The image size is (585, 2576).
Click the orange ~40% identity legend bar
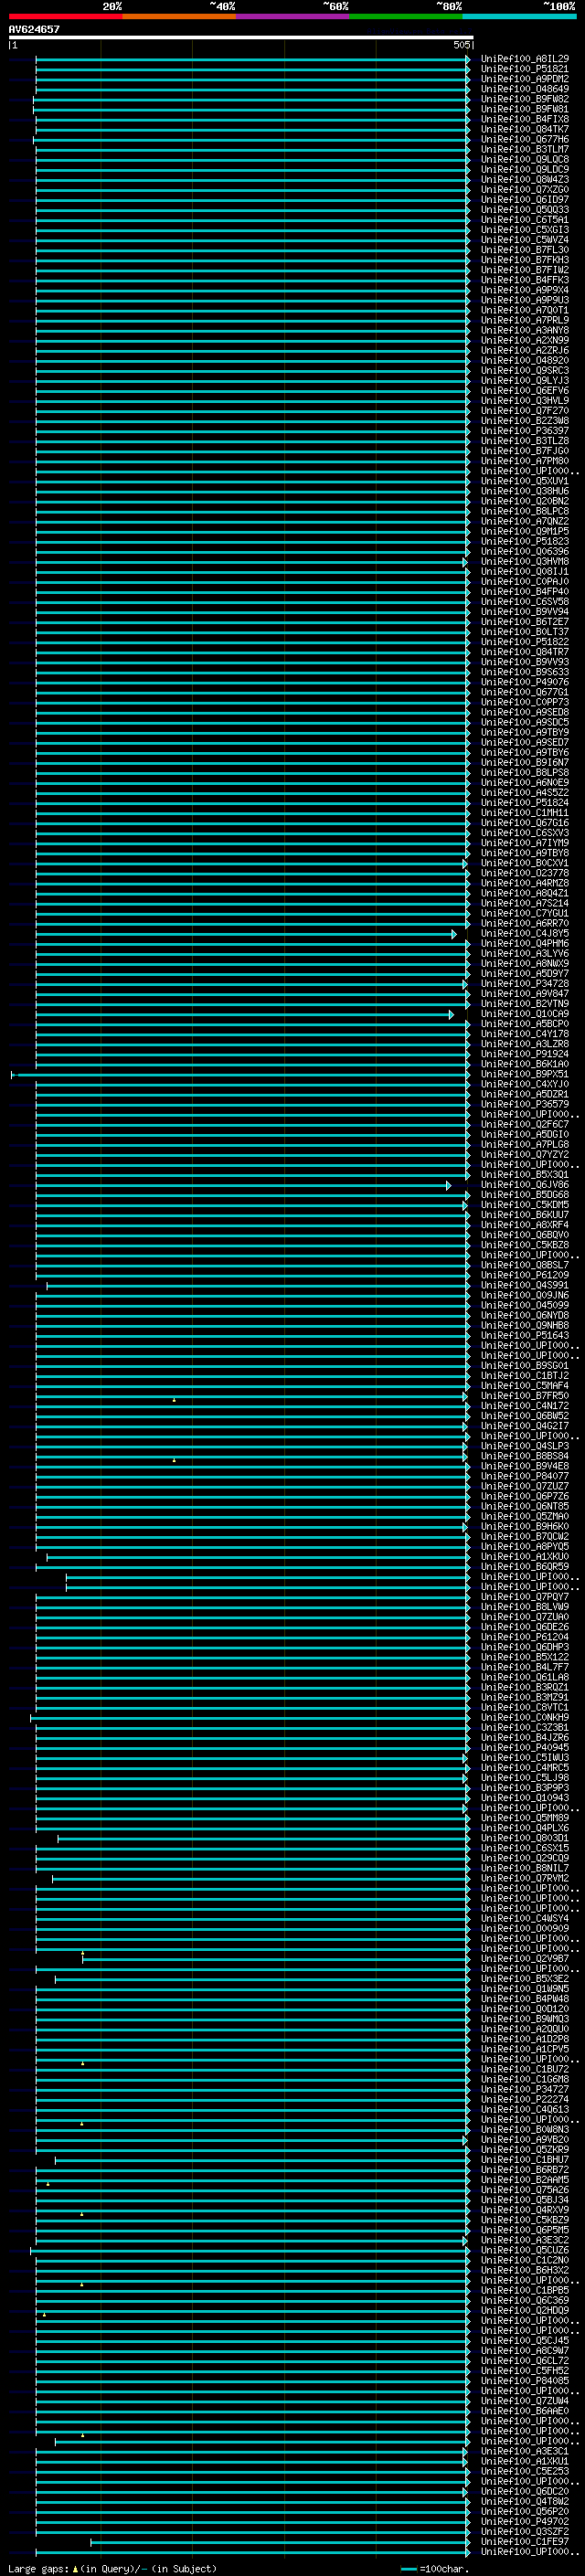tap(179, 16)
